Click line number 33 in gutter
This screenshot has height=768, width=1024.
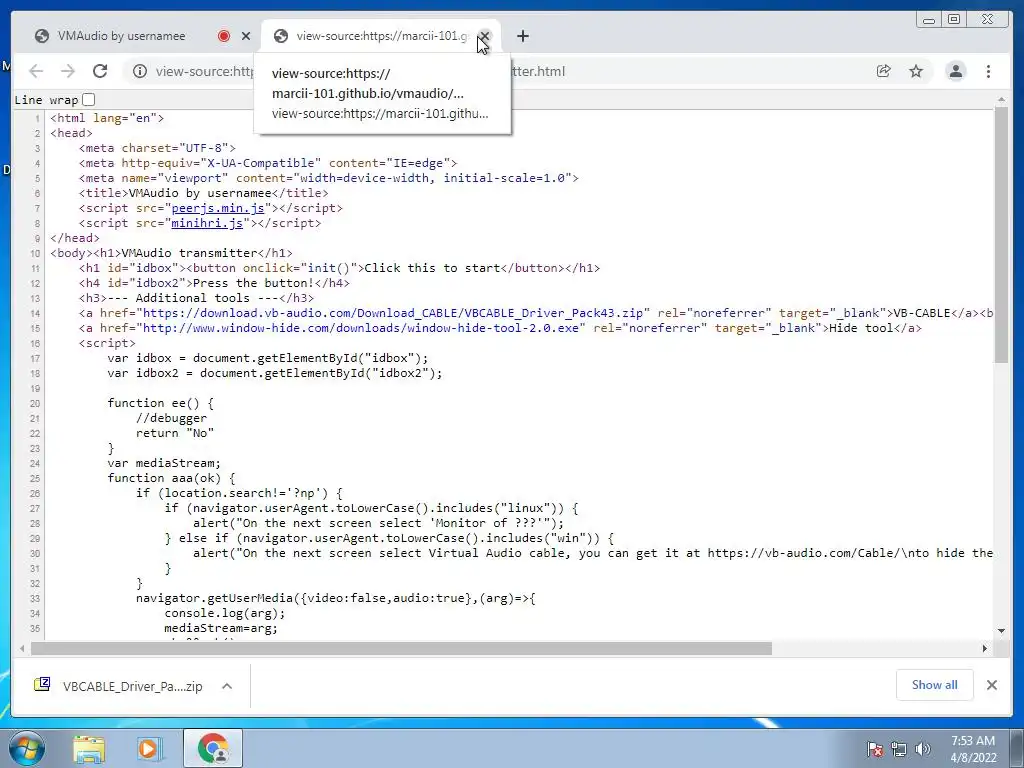[x=35, y=599]
